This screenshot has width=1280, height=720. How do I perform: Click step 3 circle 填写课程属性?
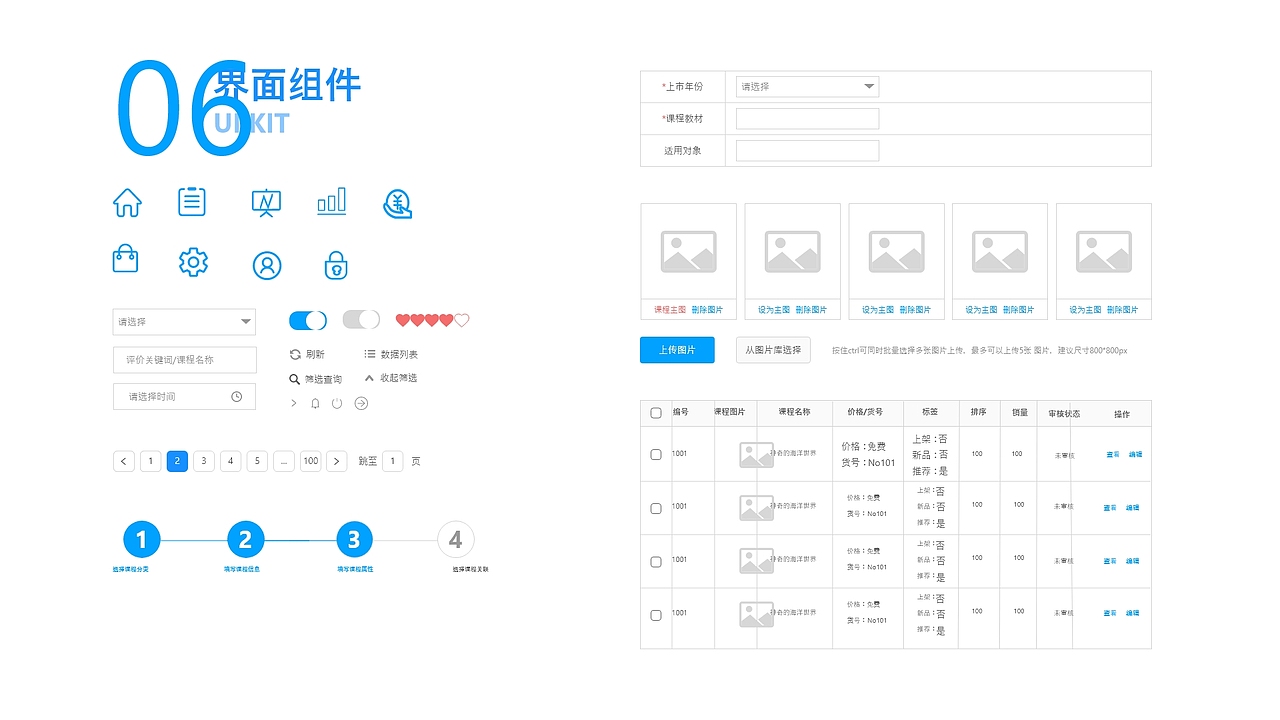[x=354, y=540]
